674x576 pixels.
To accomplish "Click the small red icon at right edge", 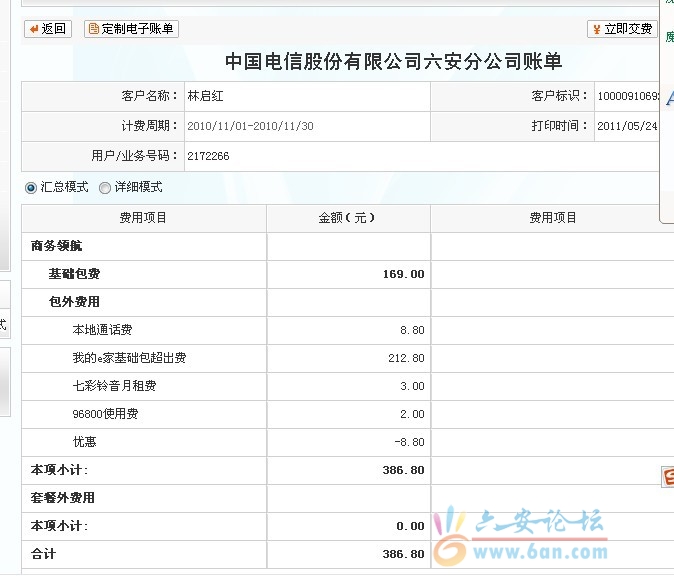I will click(x=668, y=478).
